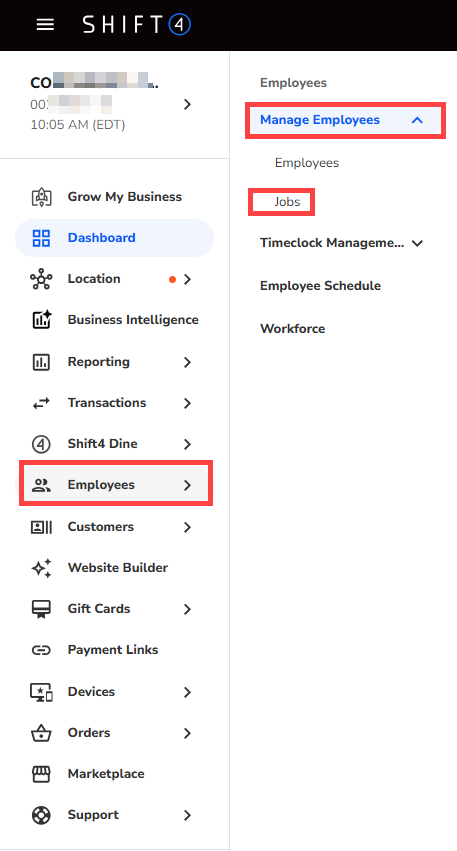Click Manage Employees label

[320, 120]
